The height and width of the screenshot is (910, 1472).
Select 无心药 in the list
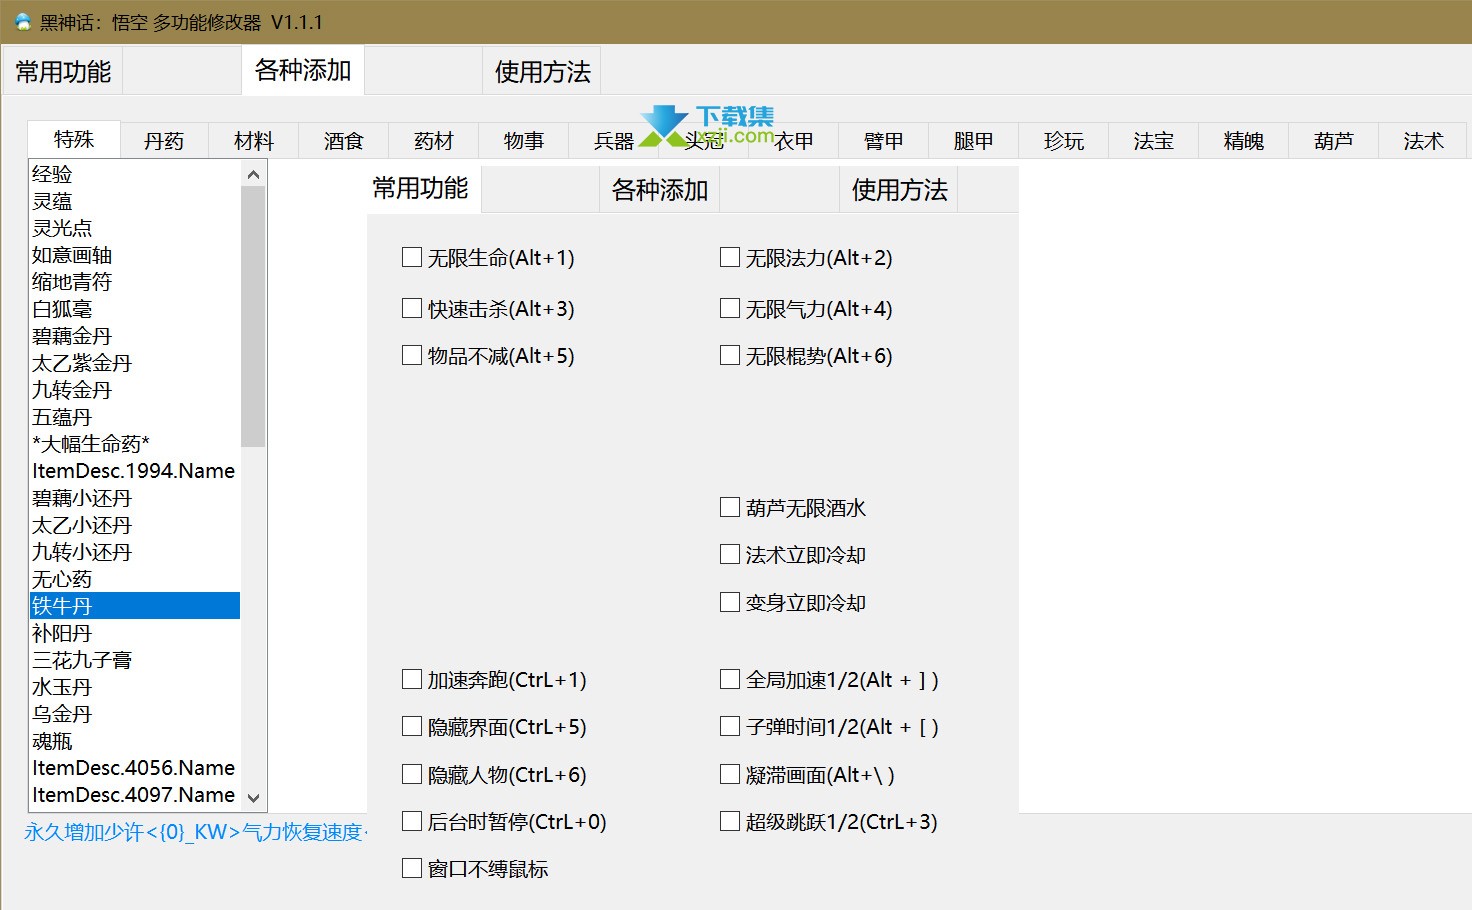click(x=135, y=579)
